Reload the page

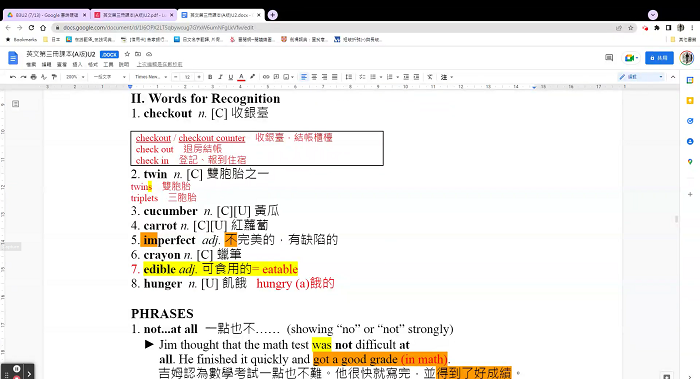pos(31,28)
